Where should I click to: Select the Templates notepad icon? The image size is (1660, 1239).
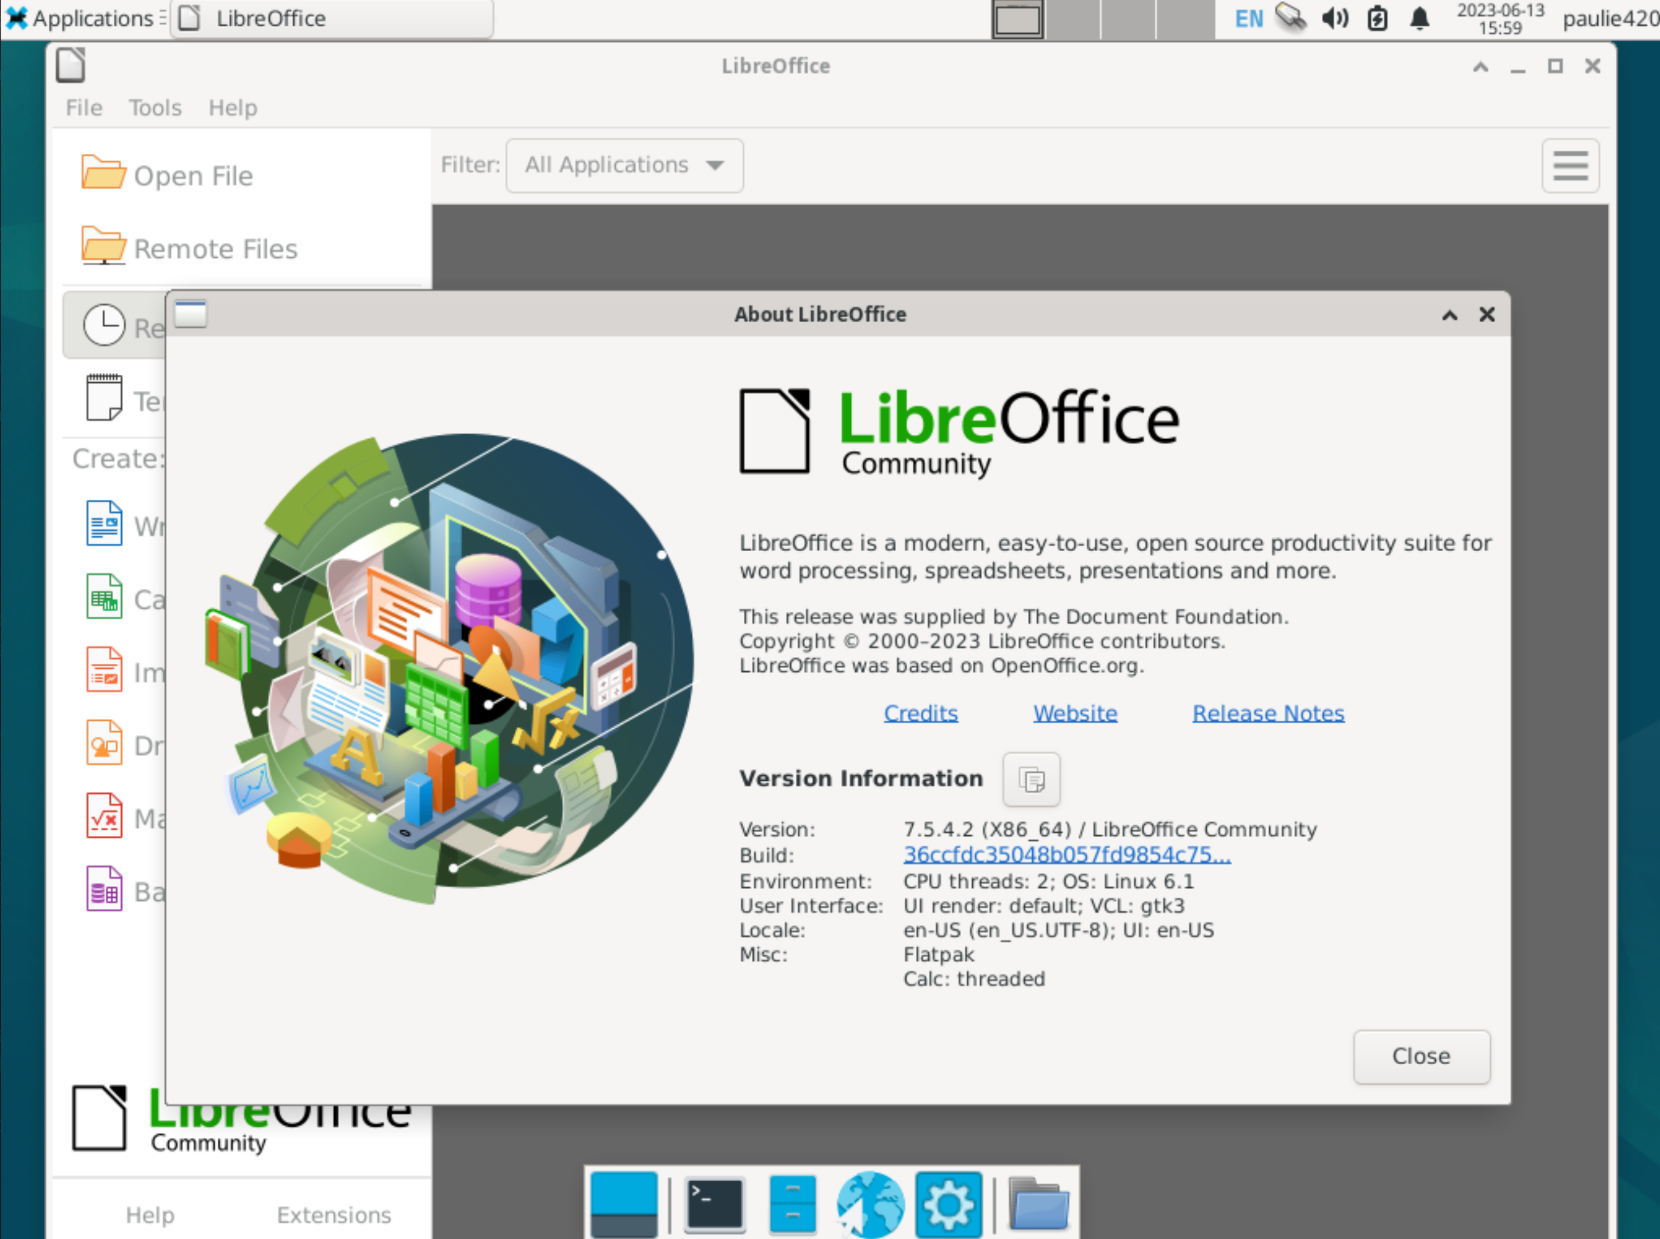[x=104, y=398]
